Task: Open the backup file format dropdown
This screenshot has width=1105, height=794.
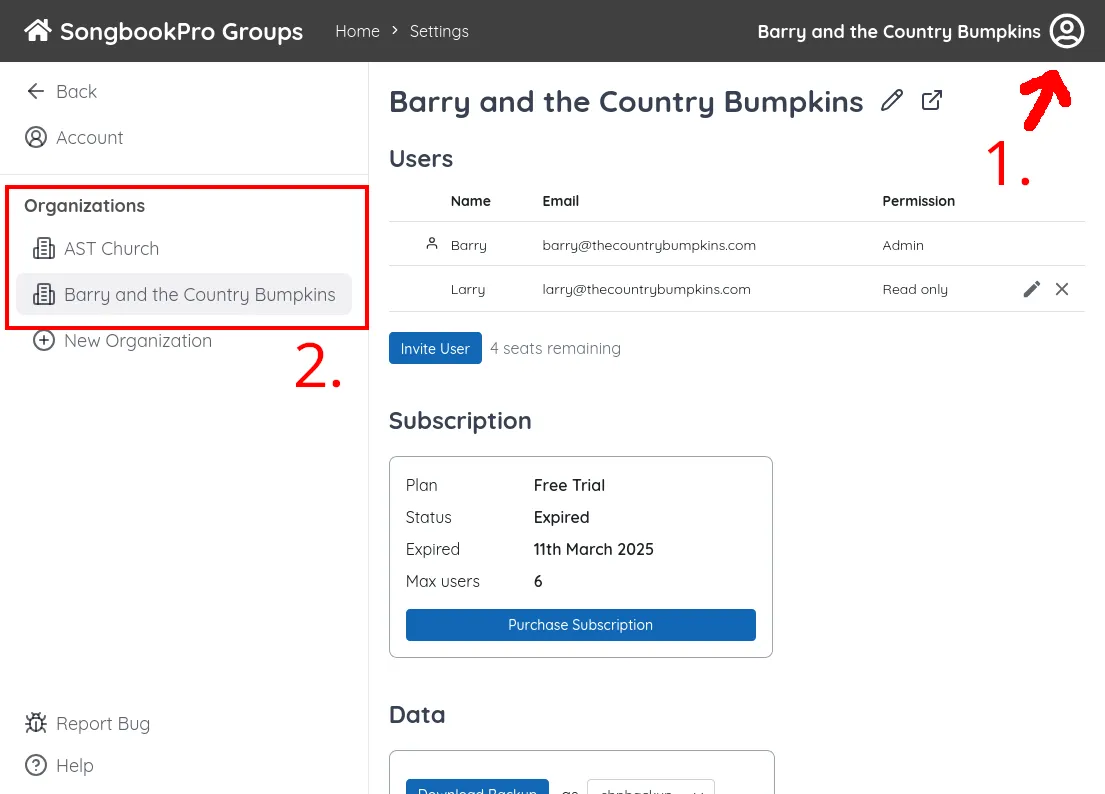Action: point(651,788)
